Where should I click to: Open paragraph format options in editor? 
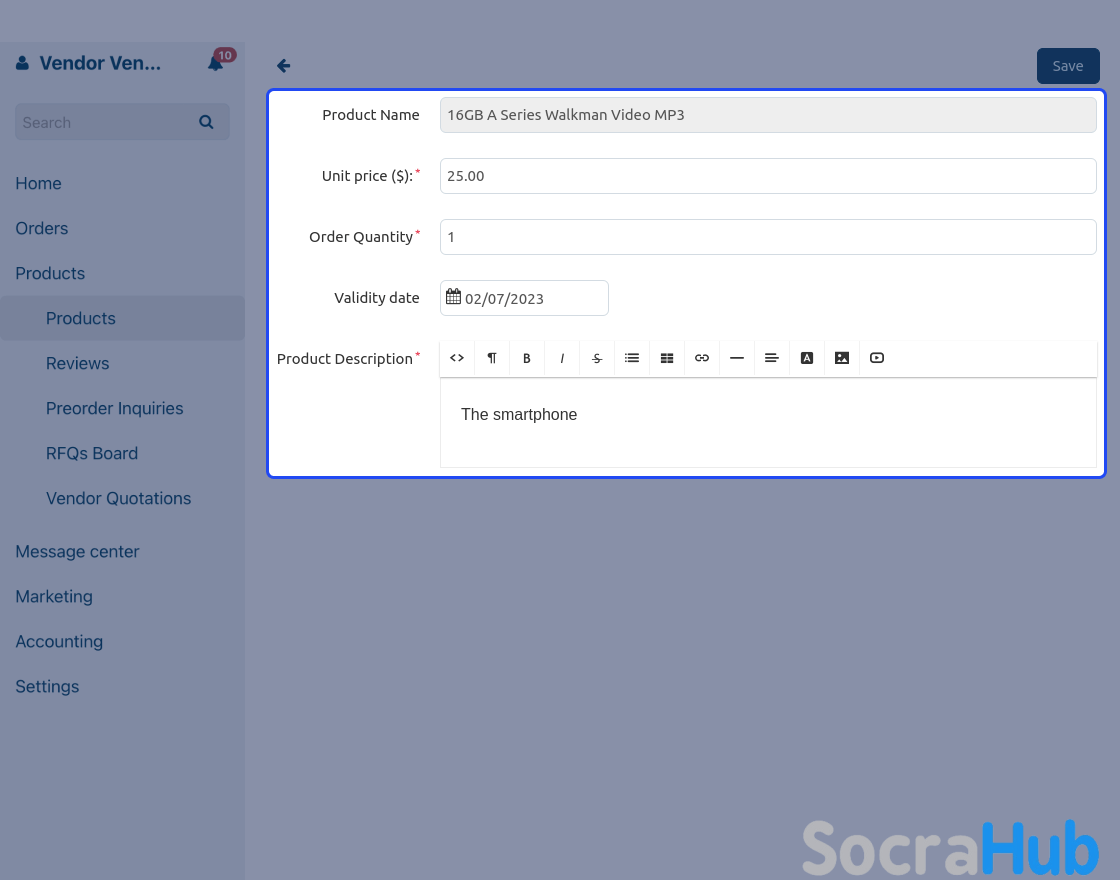coord(492,358)
